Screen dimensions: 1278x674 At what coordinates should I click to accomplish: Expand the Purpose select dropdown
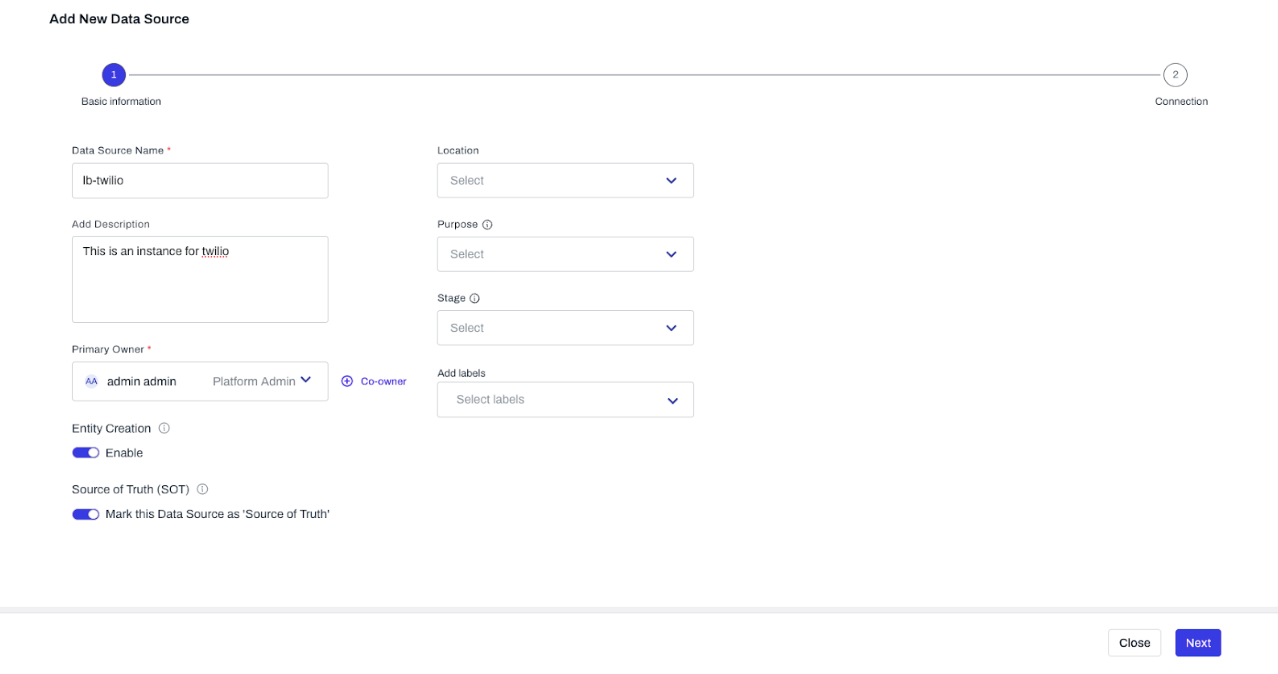point(565,255)
